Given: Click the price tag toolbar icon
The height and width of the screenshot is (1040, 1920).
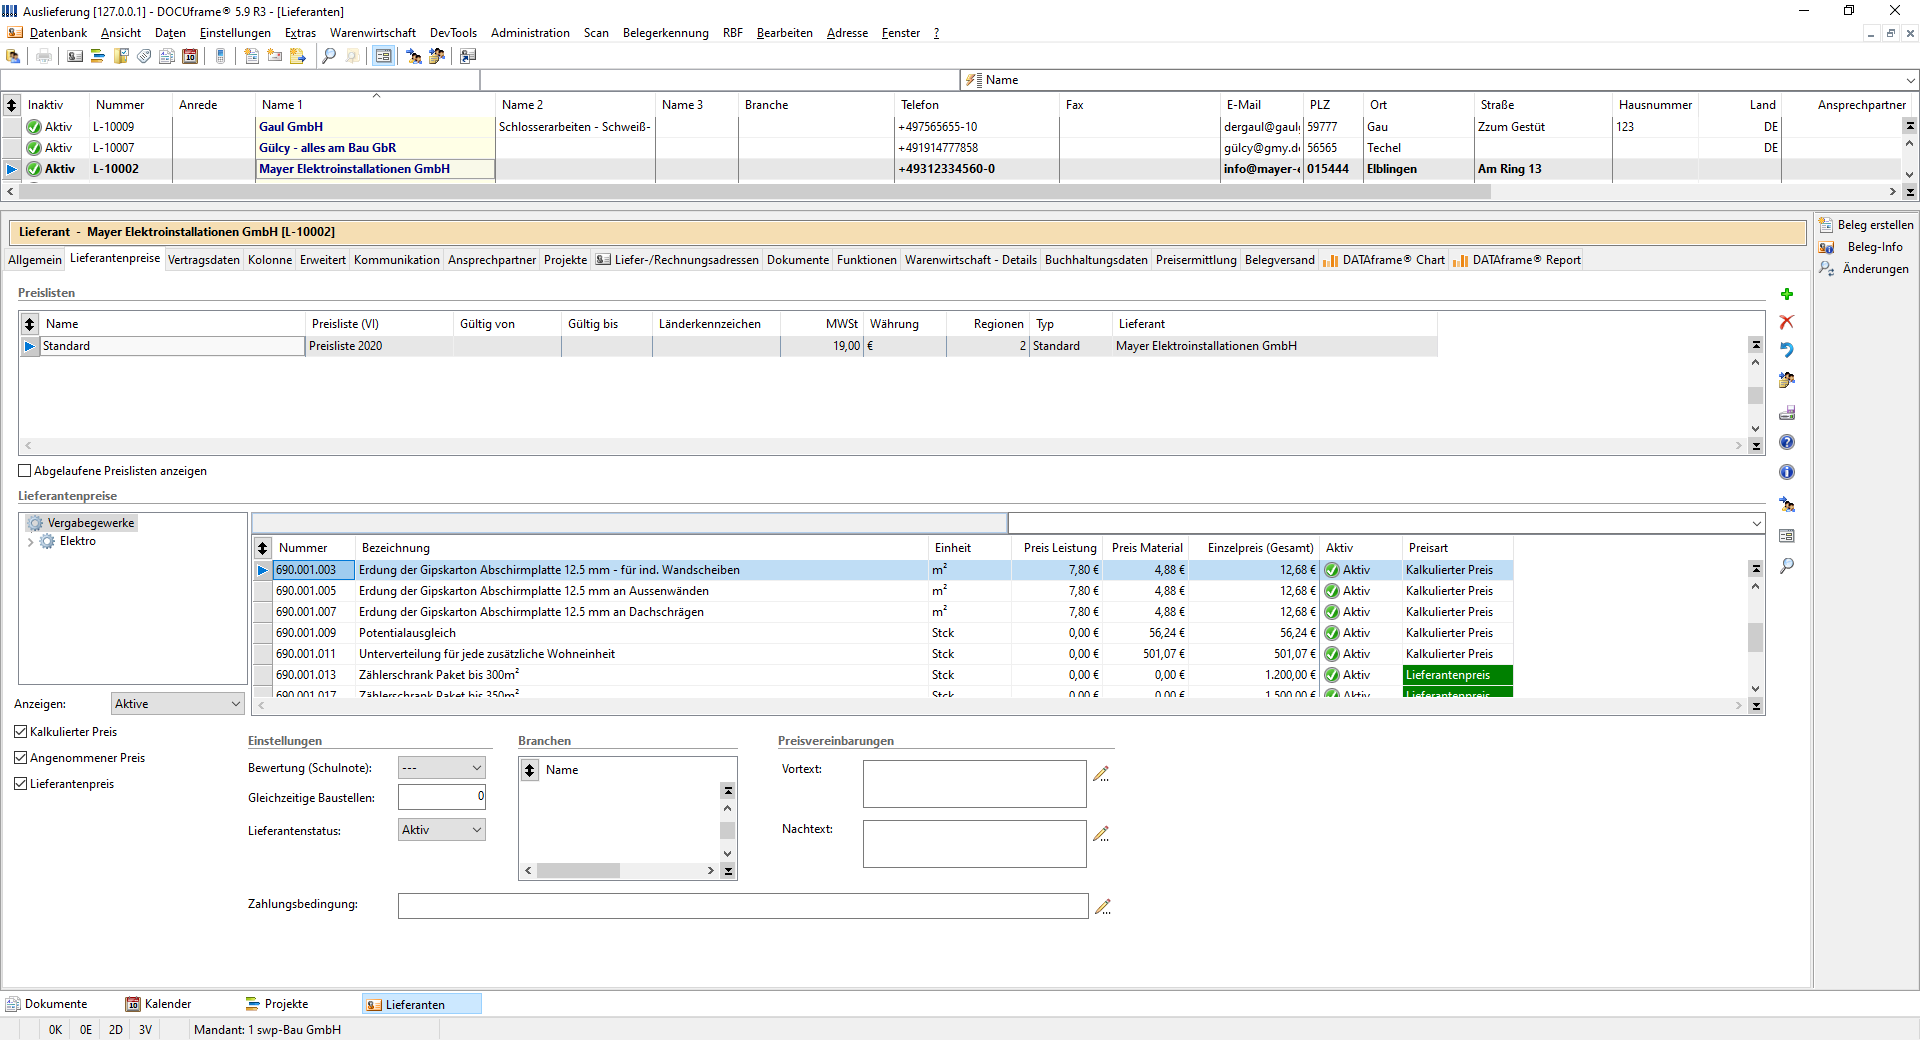Looking at the screenshot, I should pos(144,56).
